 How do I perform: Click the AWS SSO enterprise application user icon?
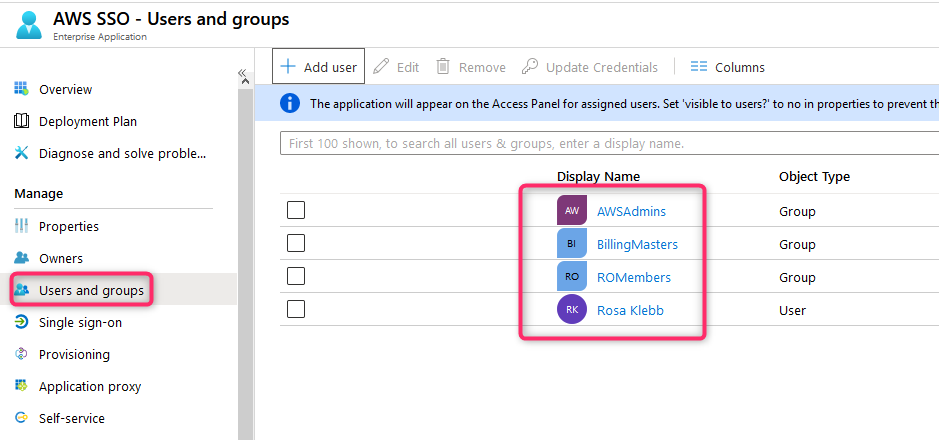point(29,25)
